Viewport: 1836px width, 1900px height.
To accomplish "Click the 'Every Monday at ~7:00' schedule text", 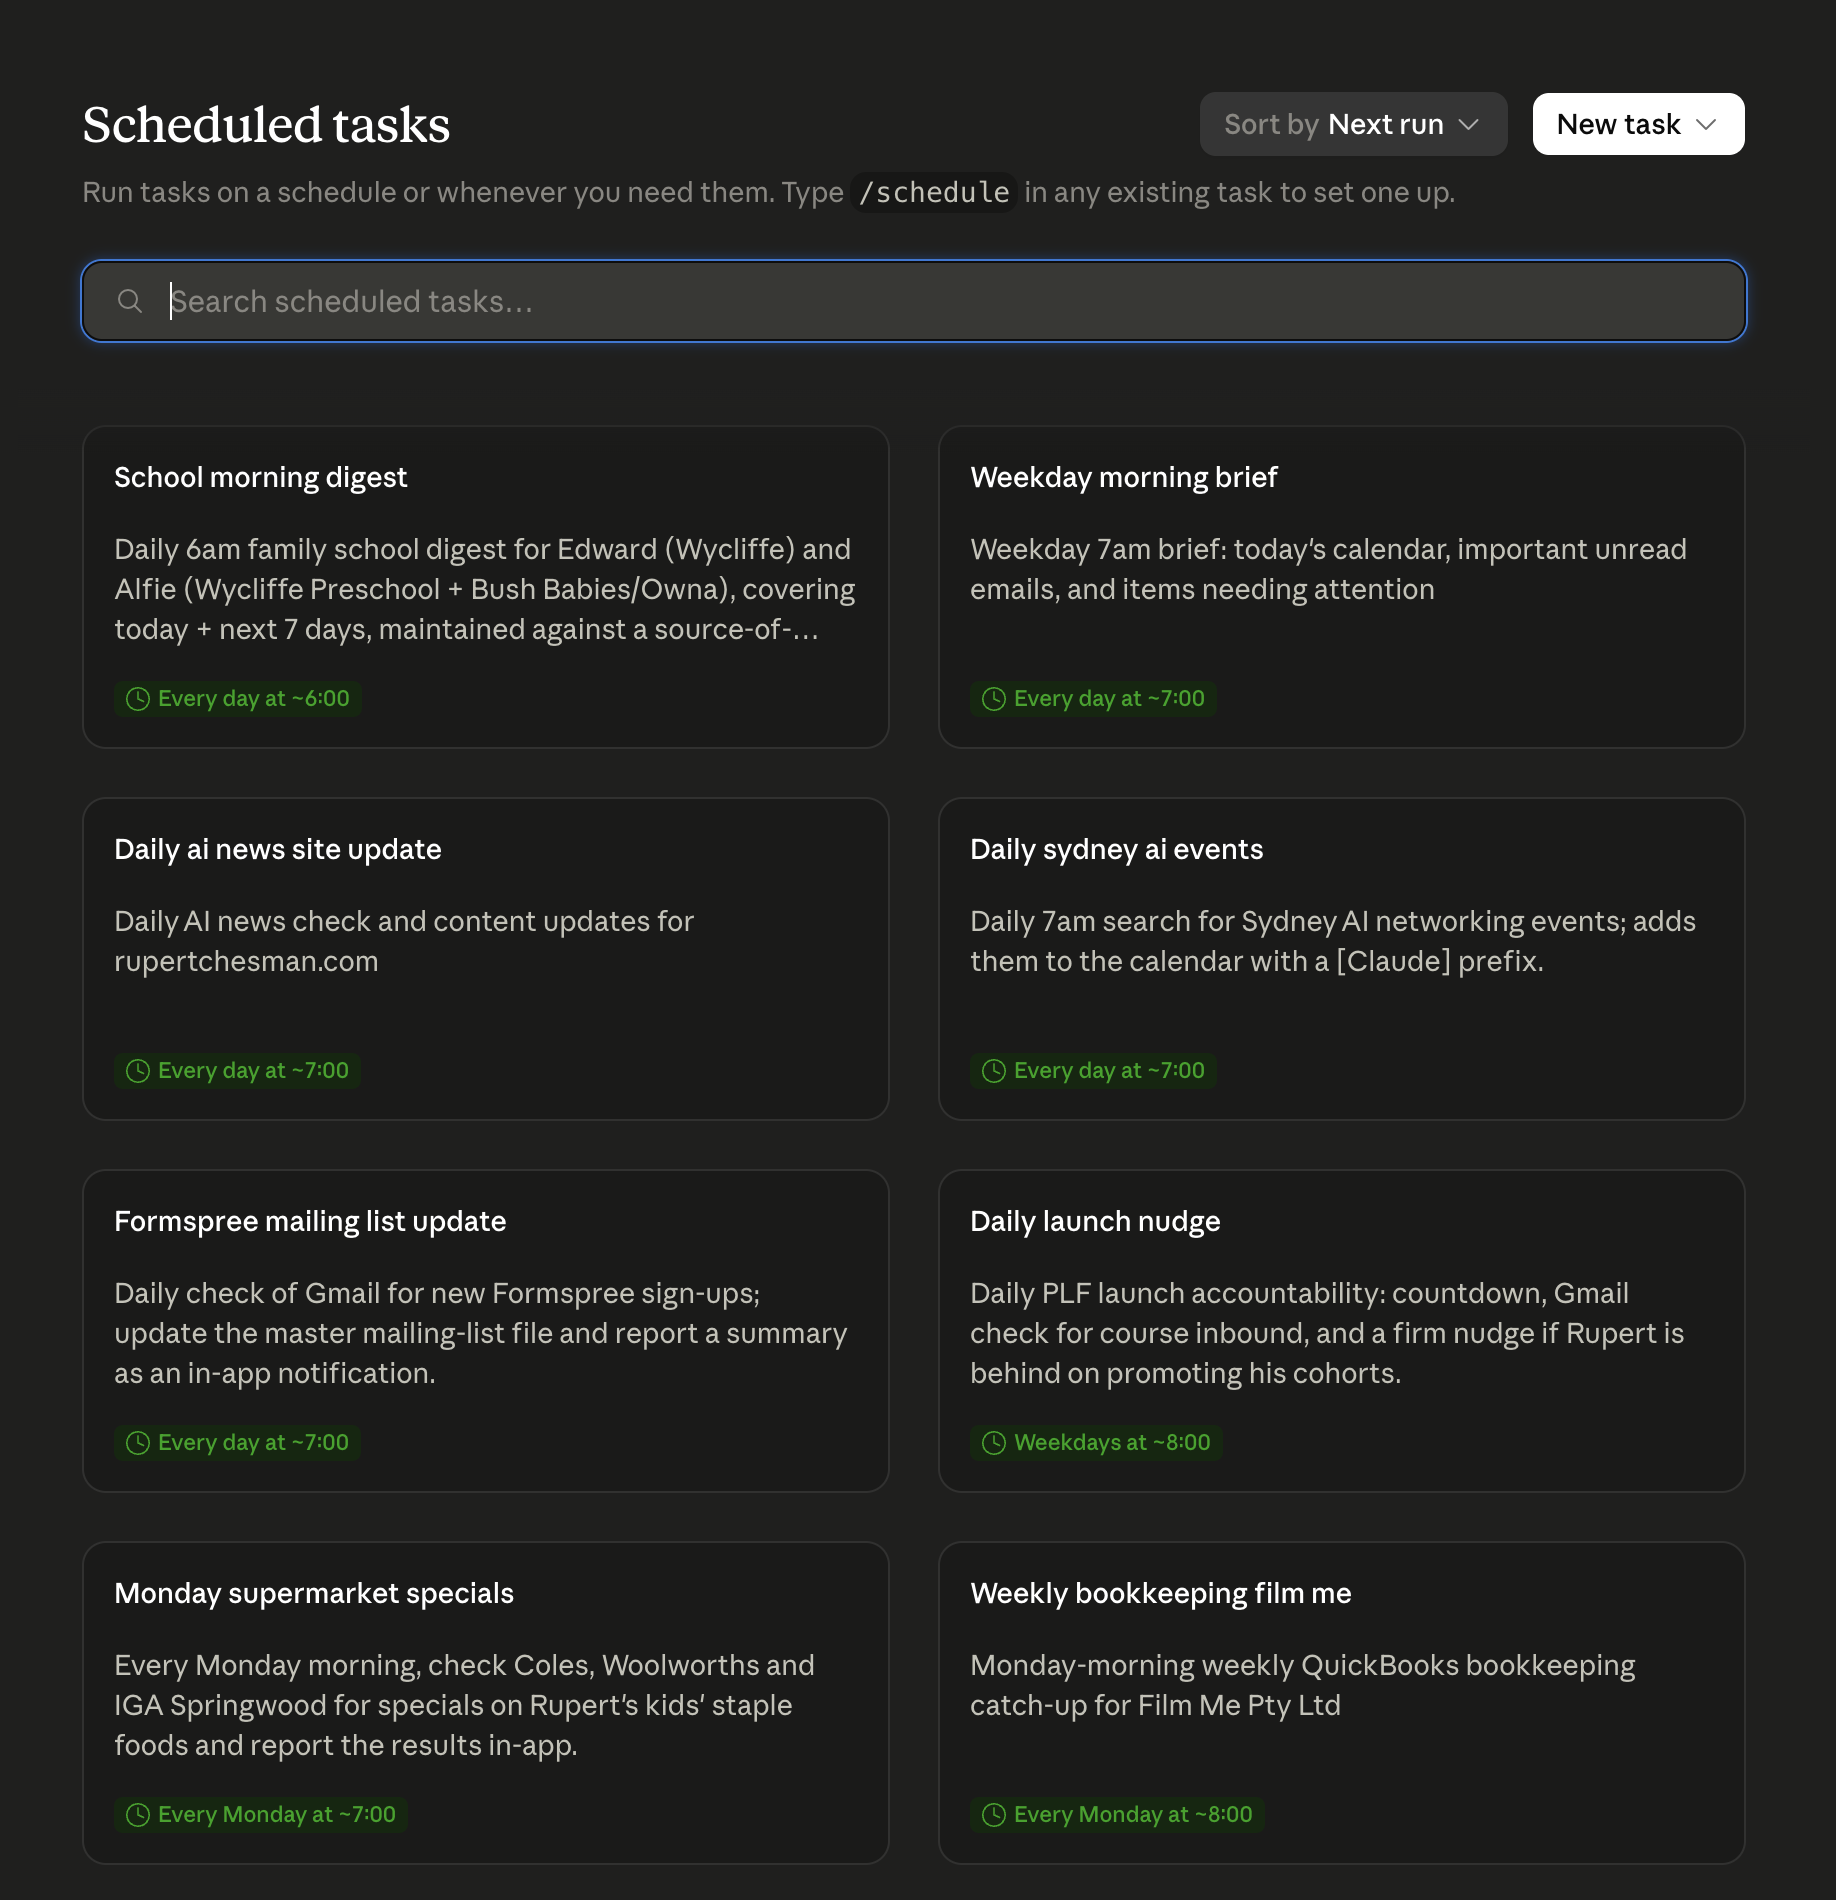I will (x=277, y=1815).
